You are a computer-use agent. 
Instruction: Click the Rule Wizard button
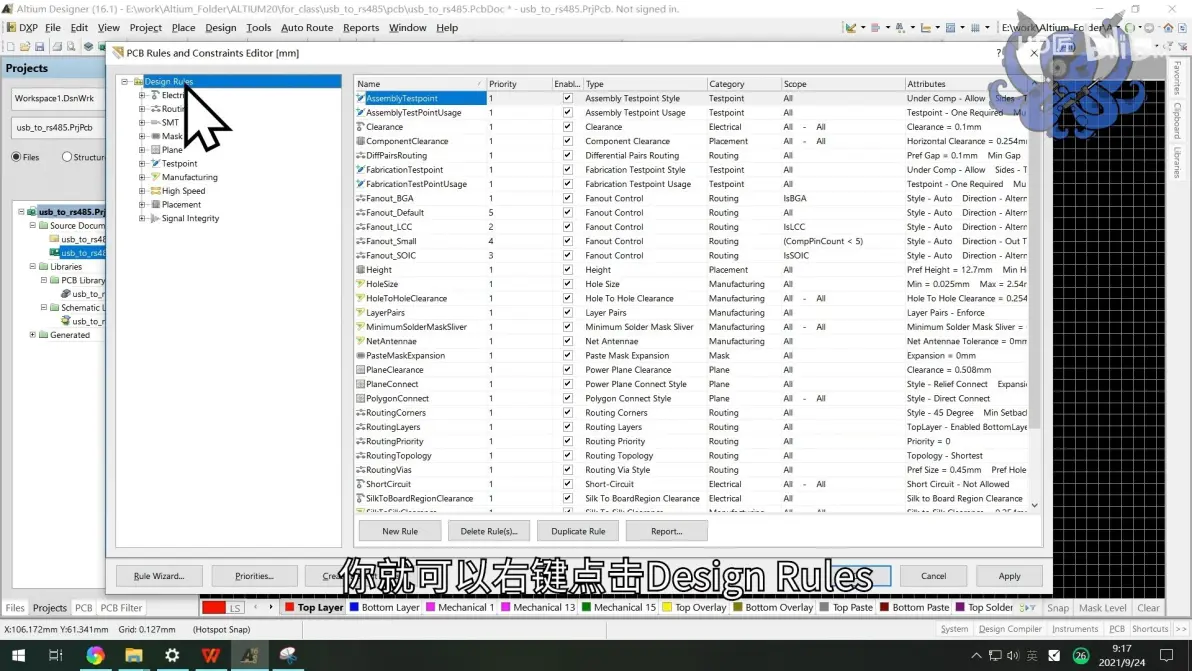pos(159,576)
